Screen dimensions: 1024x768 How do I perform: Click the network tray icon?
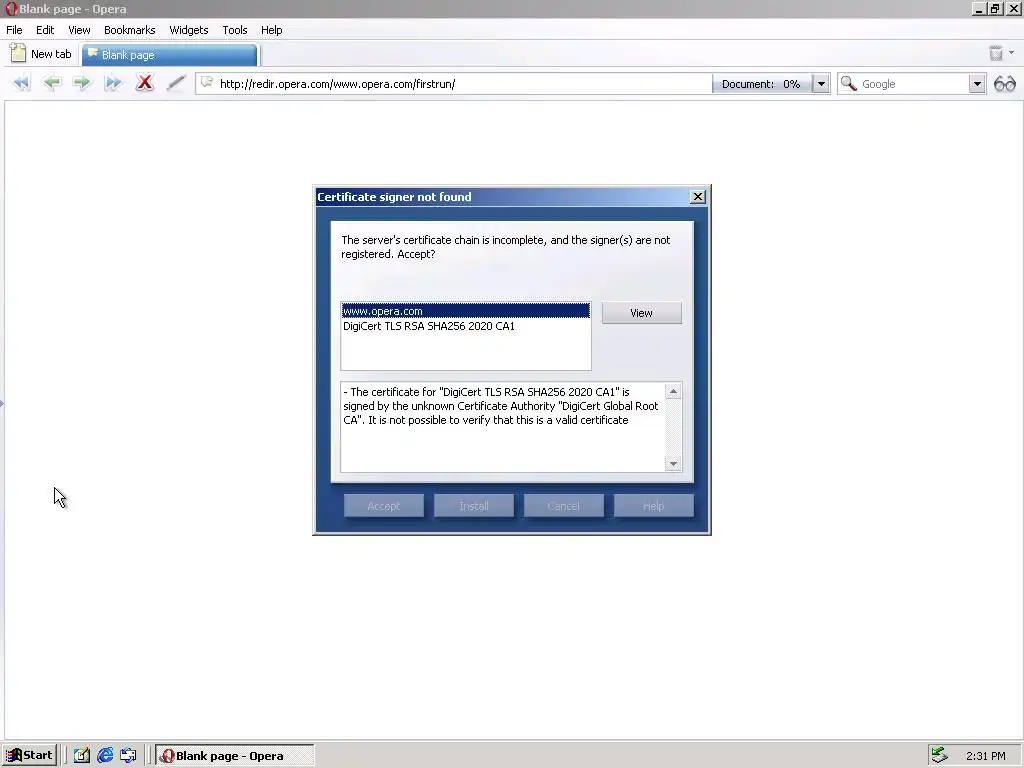(939, 755)
